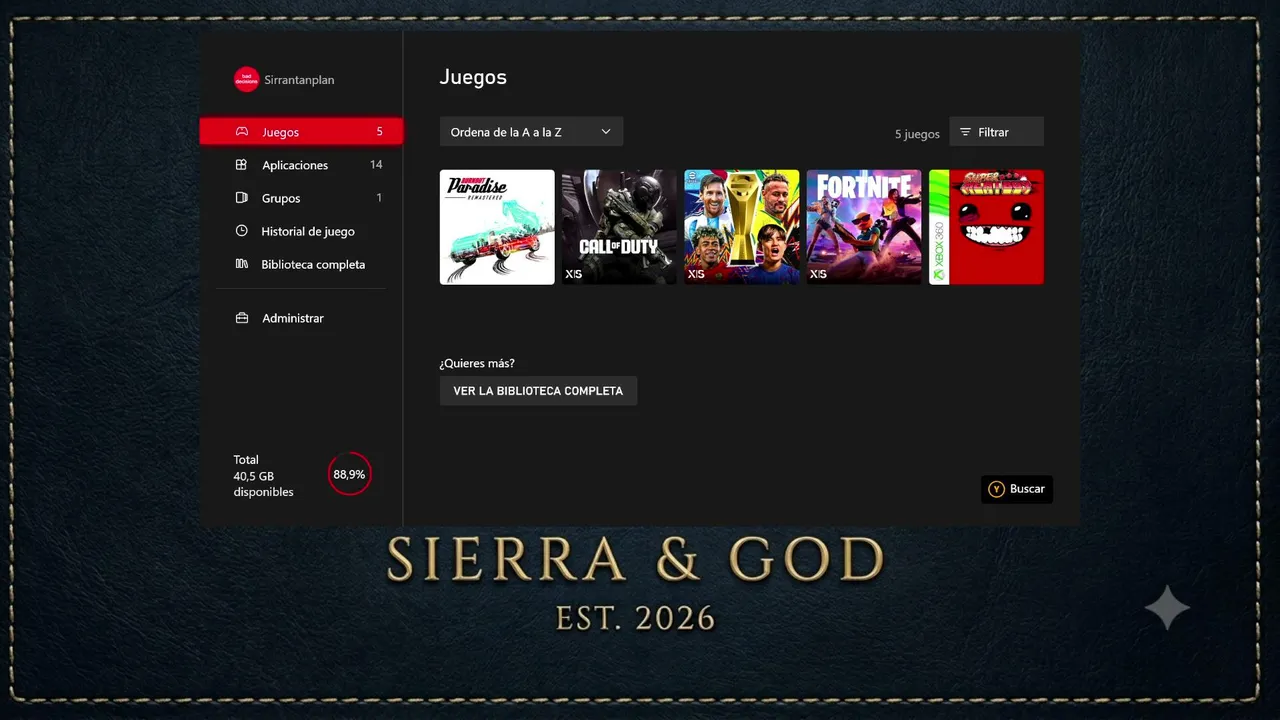Click the Biblioteca completa books icon
The width and height of the screenshot is (1280, 720).
tap(241, 264)
